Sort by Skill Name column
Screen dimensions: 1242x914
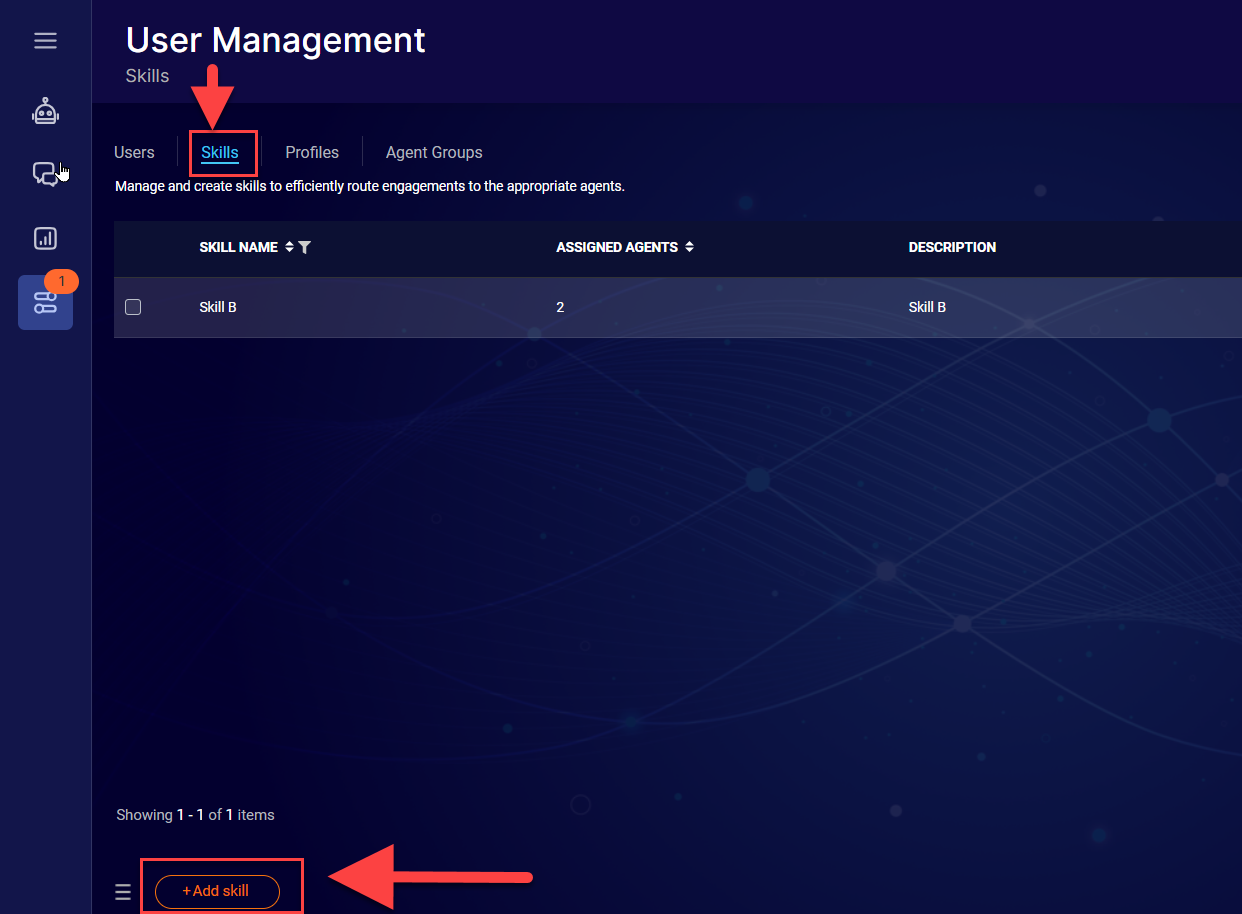coord(290,247)
